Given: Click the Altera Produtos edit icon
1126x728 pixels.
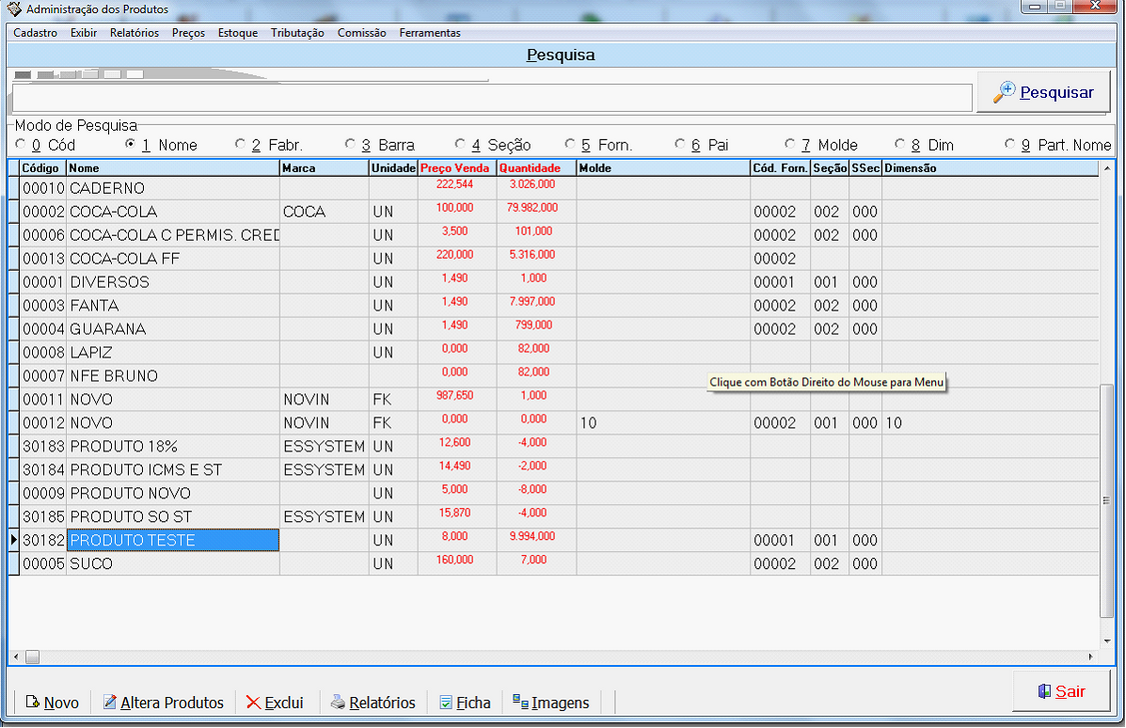Looking at the screenshot, I should pos(109,702).
